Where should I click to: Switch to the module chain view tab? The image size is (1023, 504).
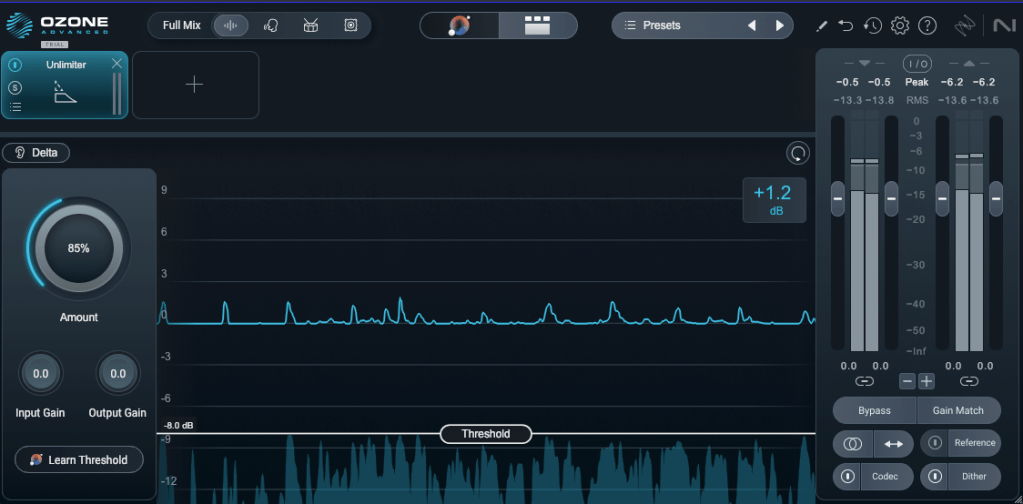click(538, 26)
